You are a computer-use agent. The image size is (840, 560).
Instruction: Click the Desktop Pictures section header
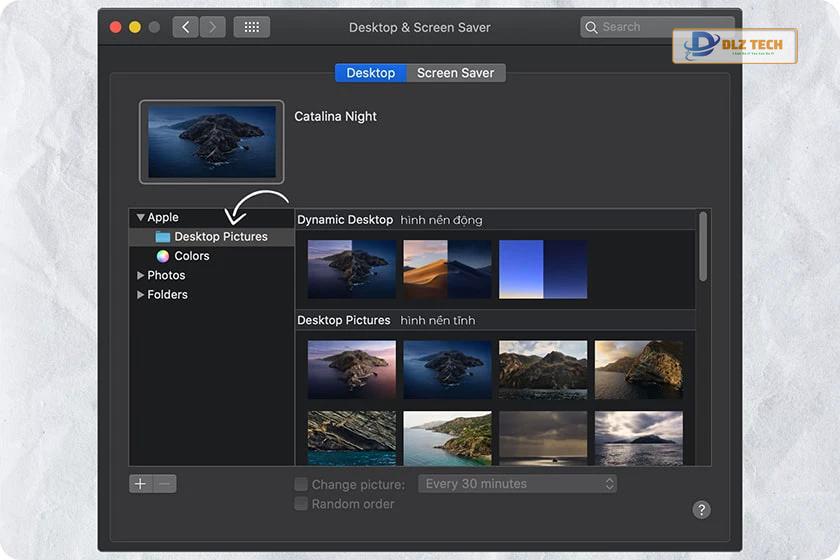344,320
